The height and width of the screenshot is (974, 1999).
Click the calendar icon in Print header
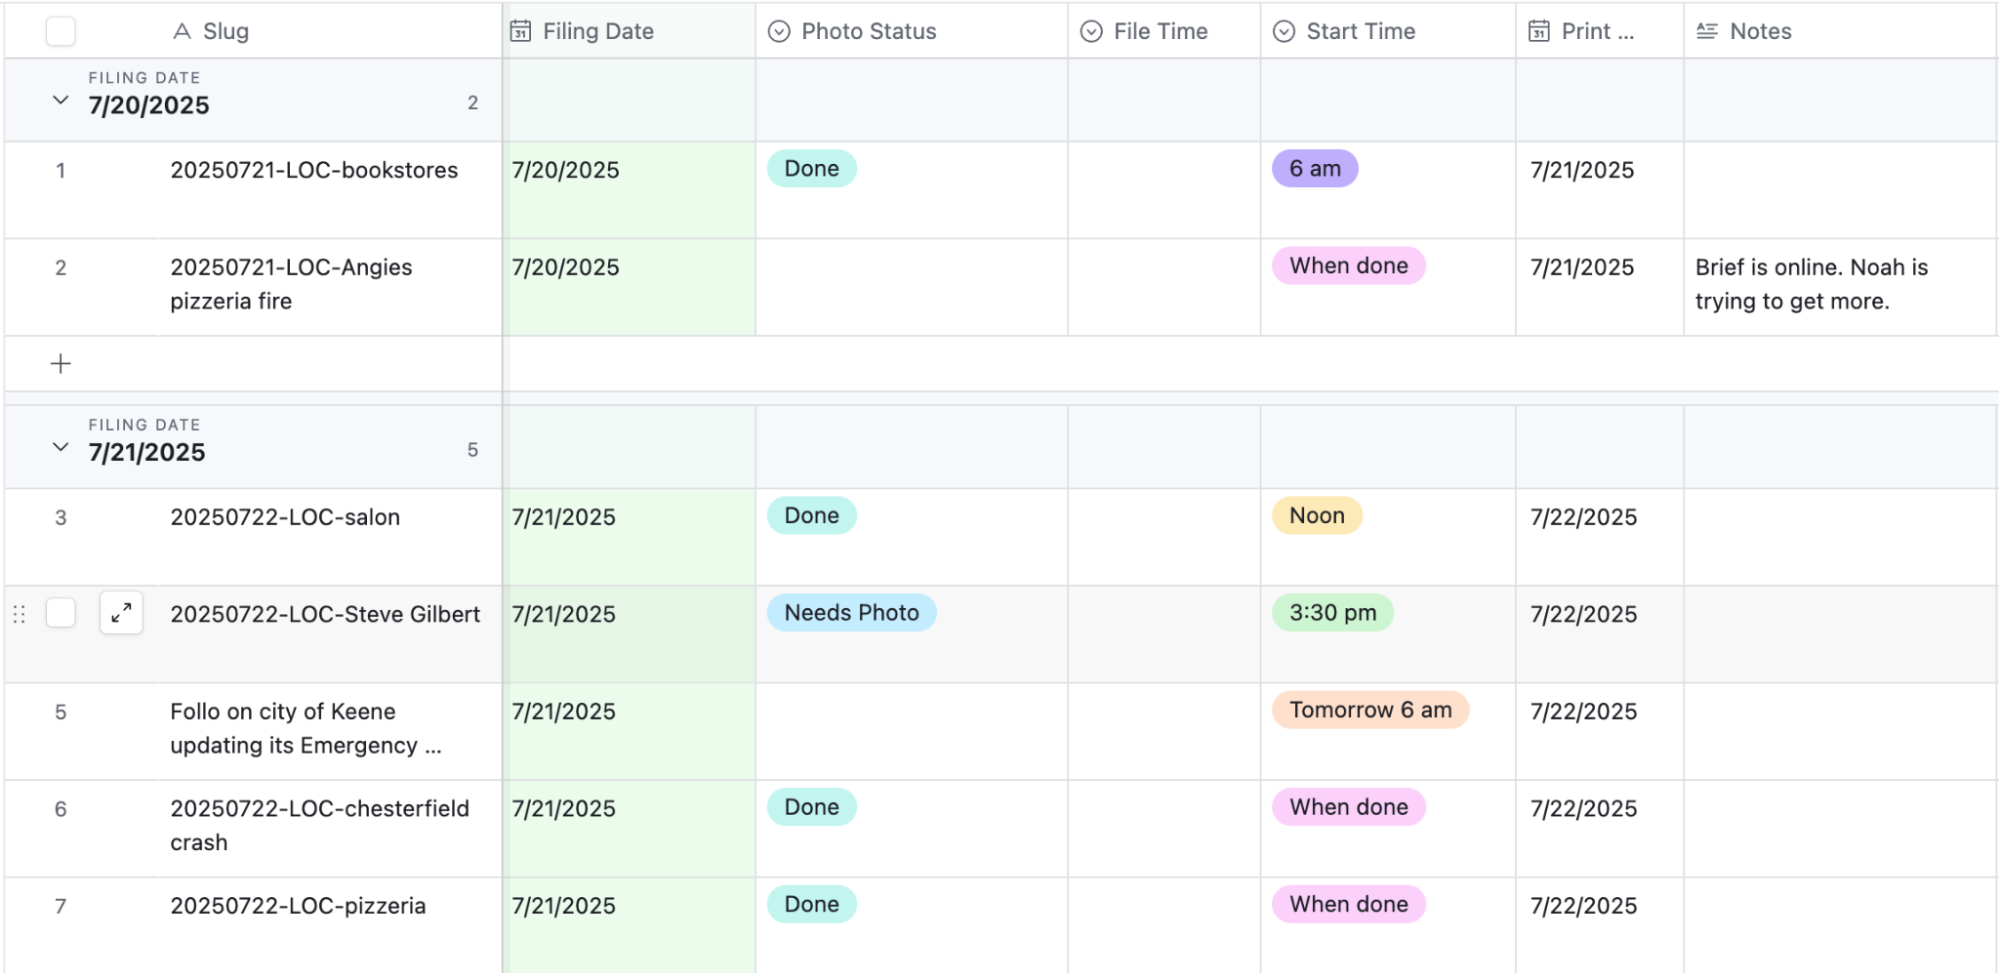1539,31
